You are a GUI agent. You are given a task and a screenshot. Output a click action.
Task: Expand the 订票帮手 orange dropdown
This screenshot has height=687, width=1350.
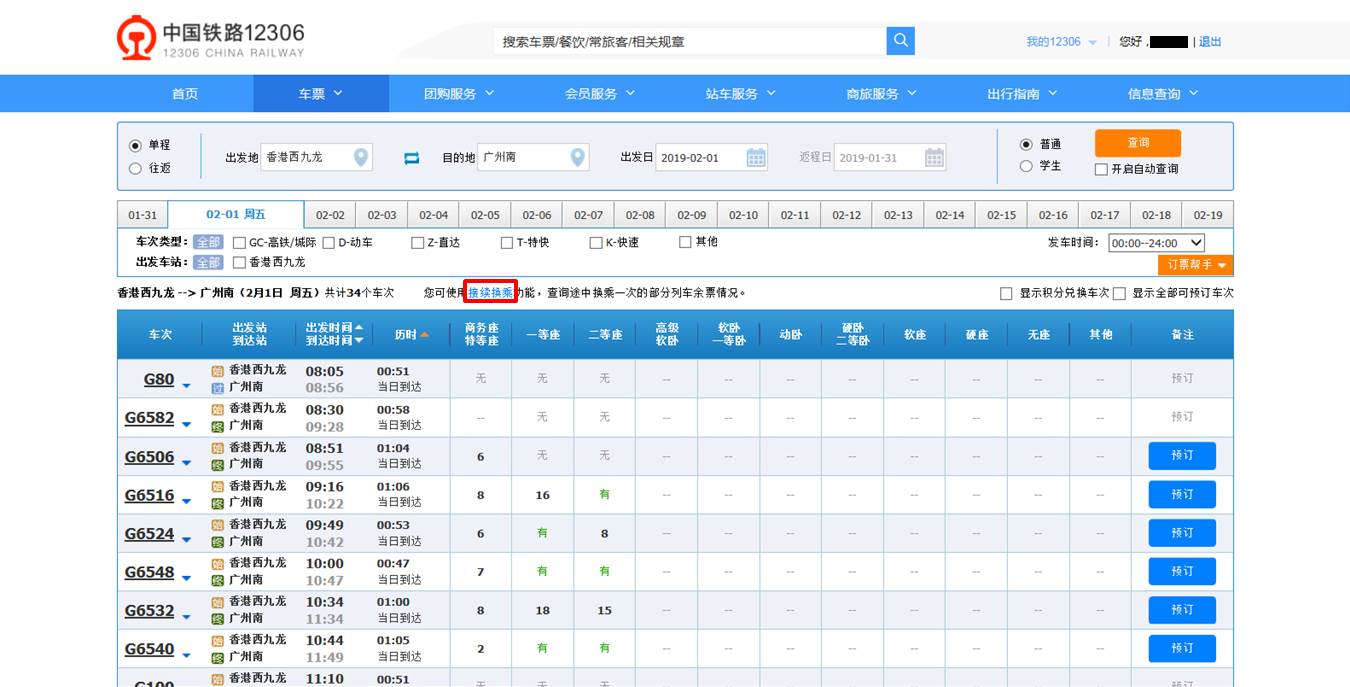coord(1196,265)
